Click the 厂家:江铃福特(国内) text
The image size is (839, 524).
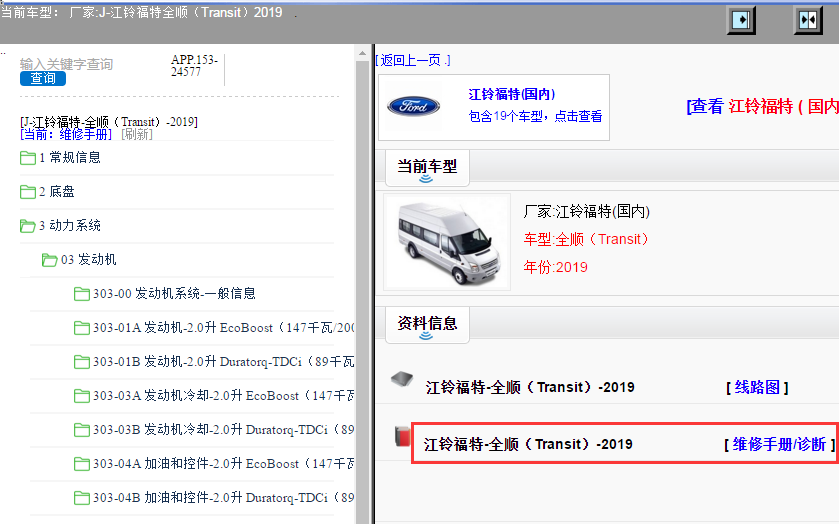point(586,211)
